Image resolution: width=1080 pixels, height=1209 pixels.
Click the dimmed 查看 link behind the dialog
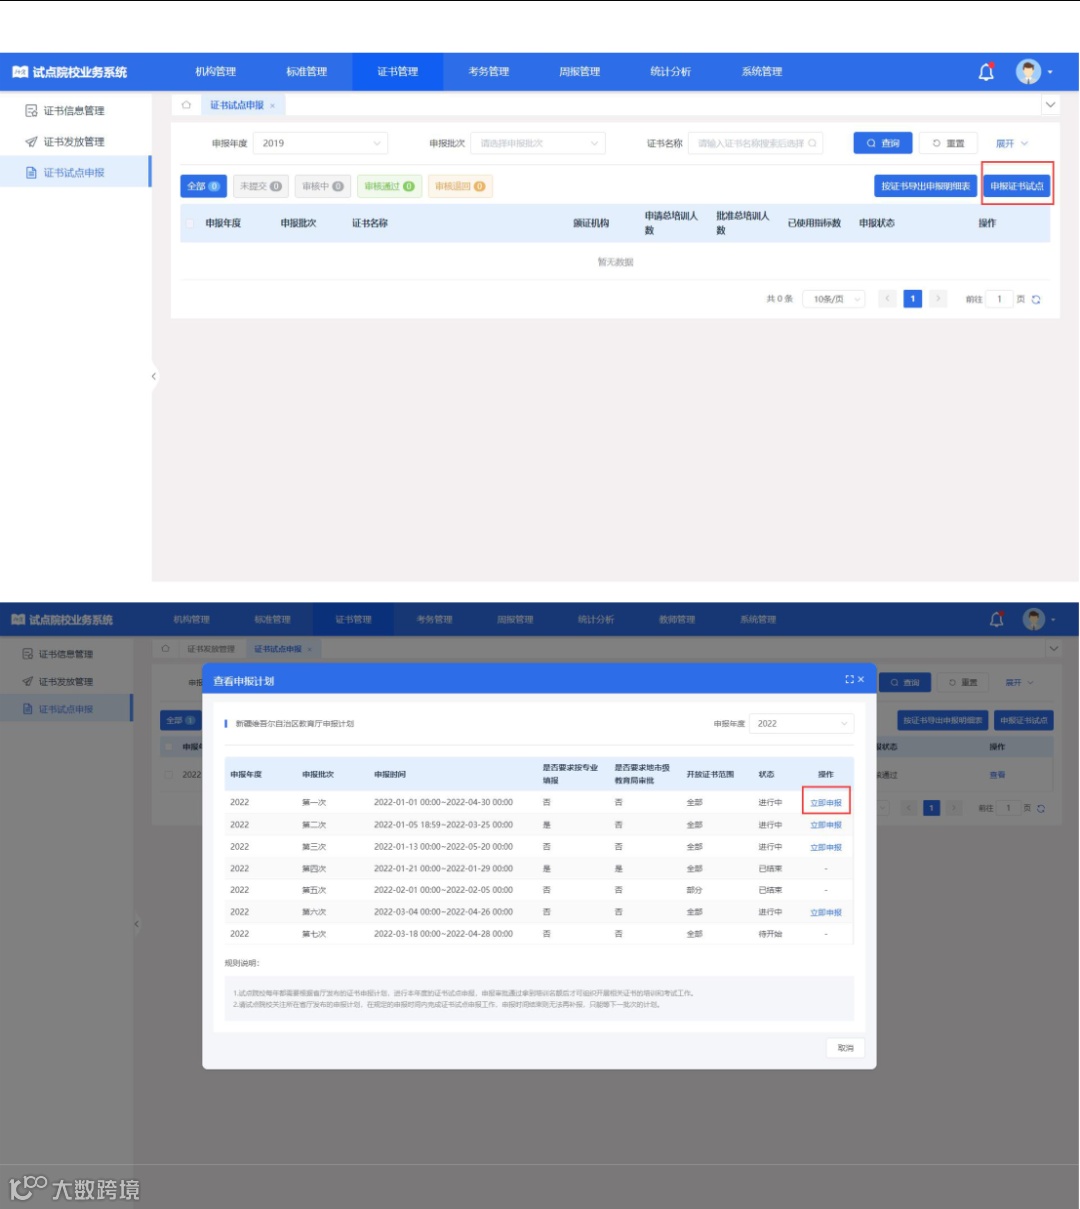(997, 775)
